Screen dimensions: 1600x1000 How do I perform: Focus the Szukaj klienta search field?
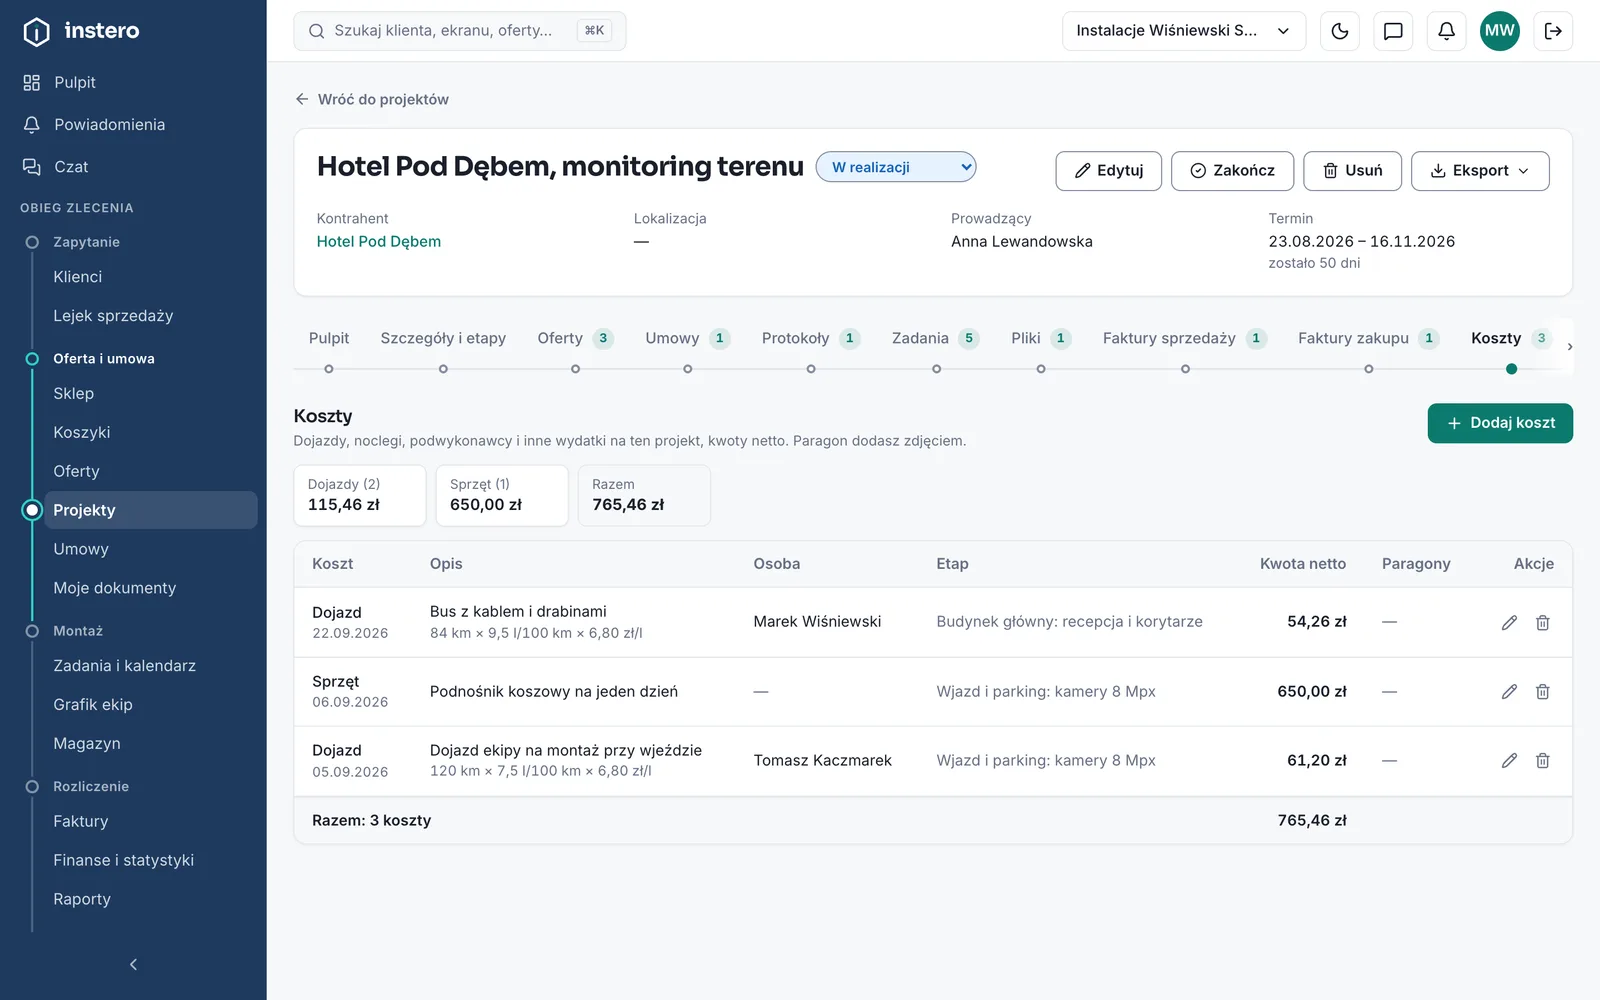tap(460, 31)
